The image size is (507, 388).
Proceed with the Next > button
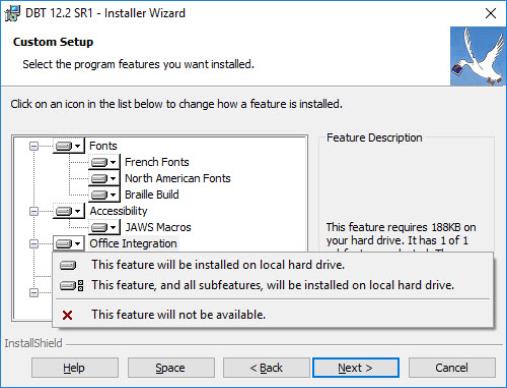click(356, 368)
